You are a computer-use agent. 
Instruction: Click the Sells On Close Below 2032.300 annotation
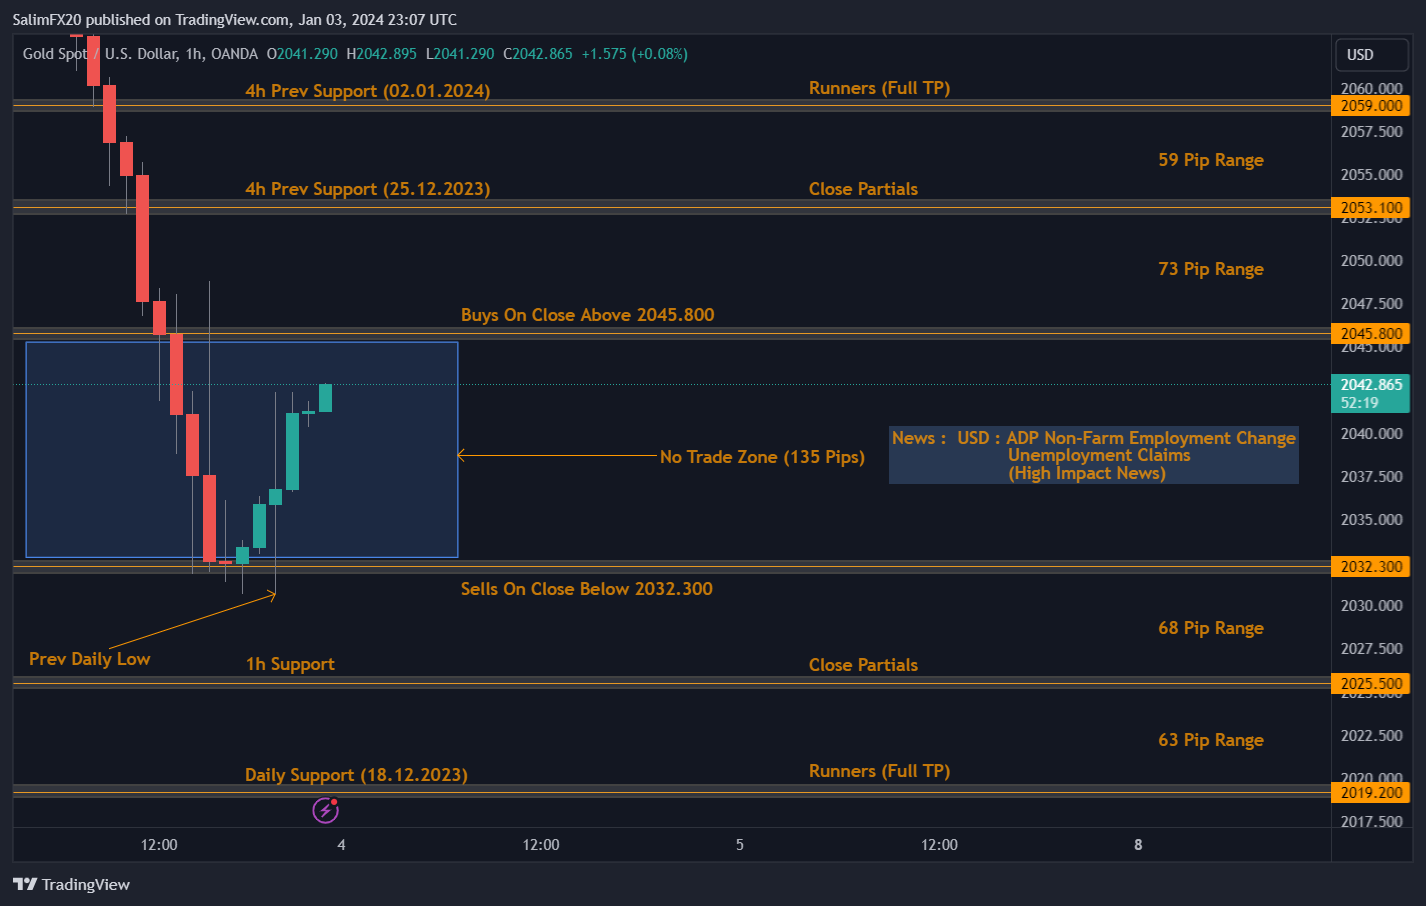point(586,589)
